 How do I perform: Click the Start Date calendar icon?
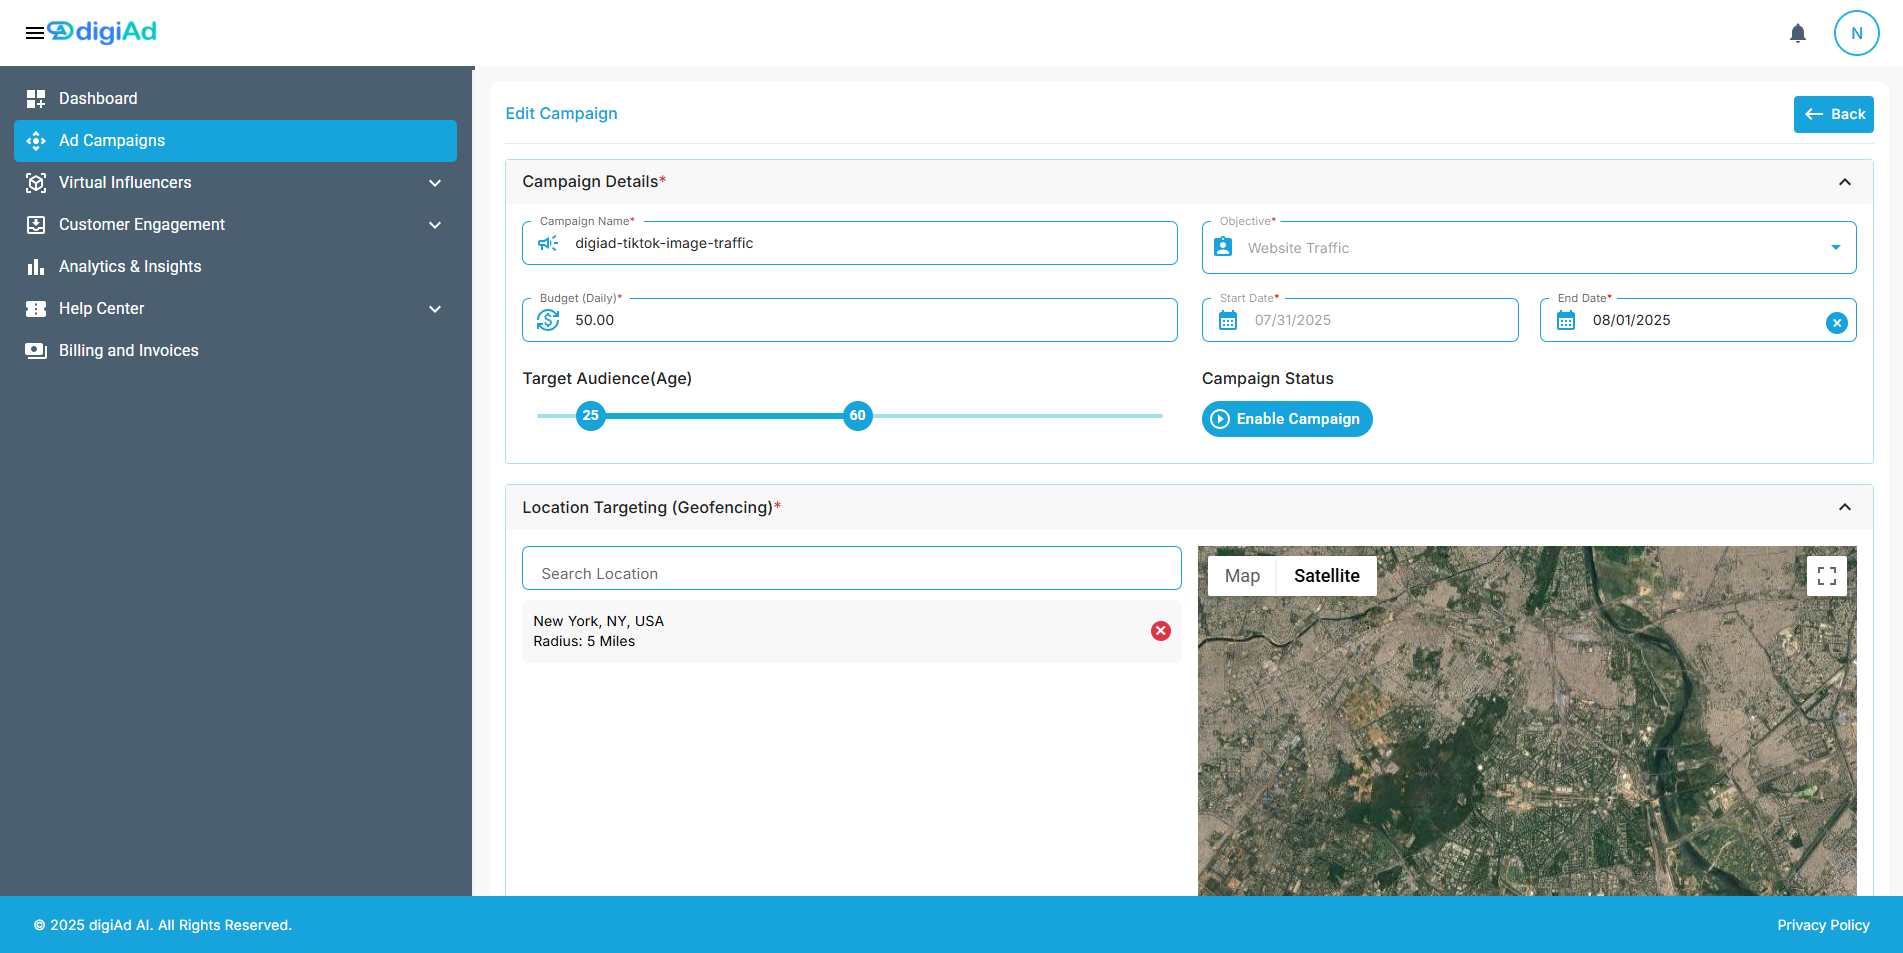(1228, 320)
